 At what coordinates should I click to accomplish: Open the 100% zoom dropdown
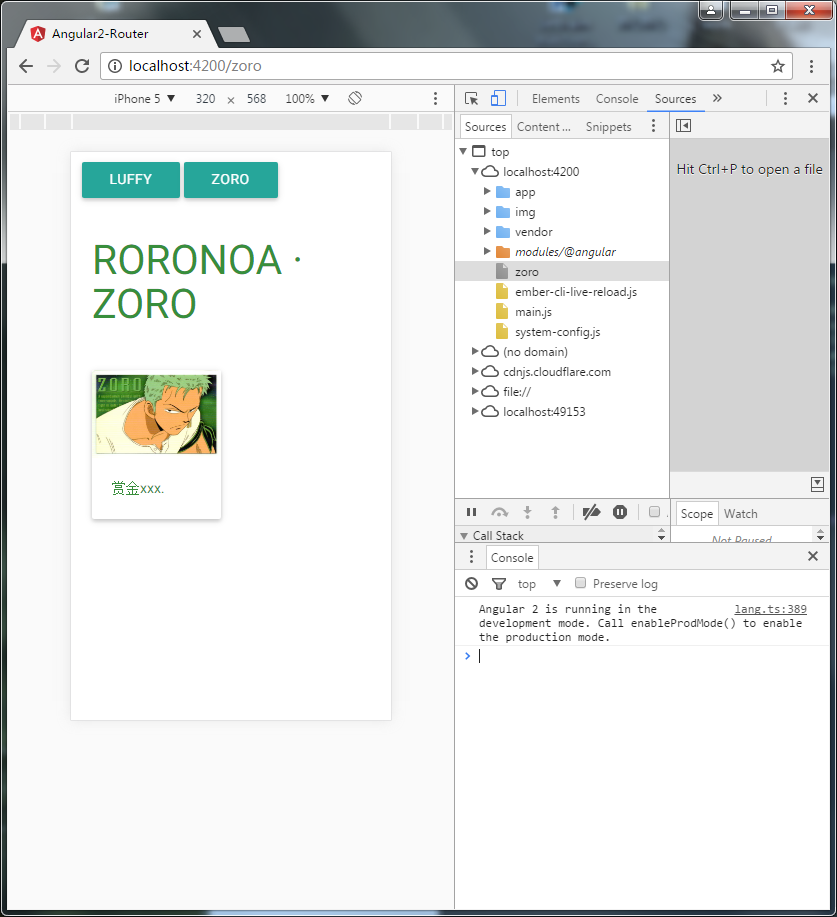pos(307,99)
